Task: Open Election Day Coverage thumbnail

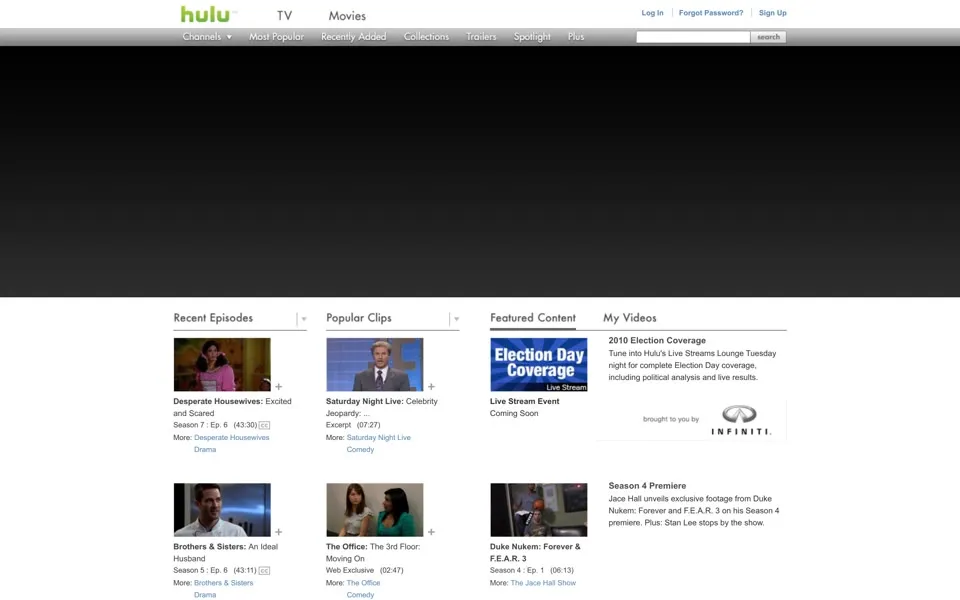Action: (x=539, y=365)
